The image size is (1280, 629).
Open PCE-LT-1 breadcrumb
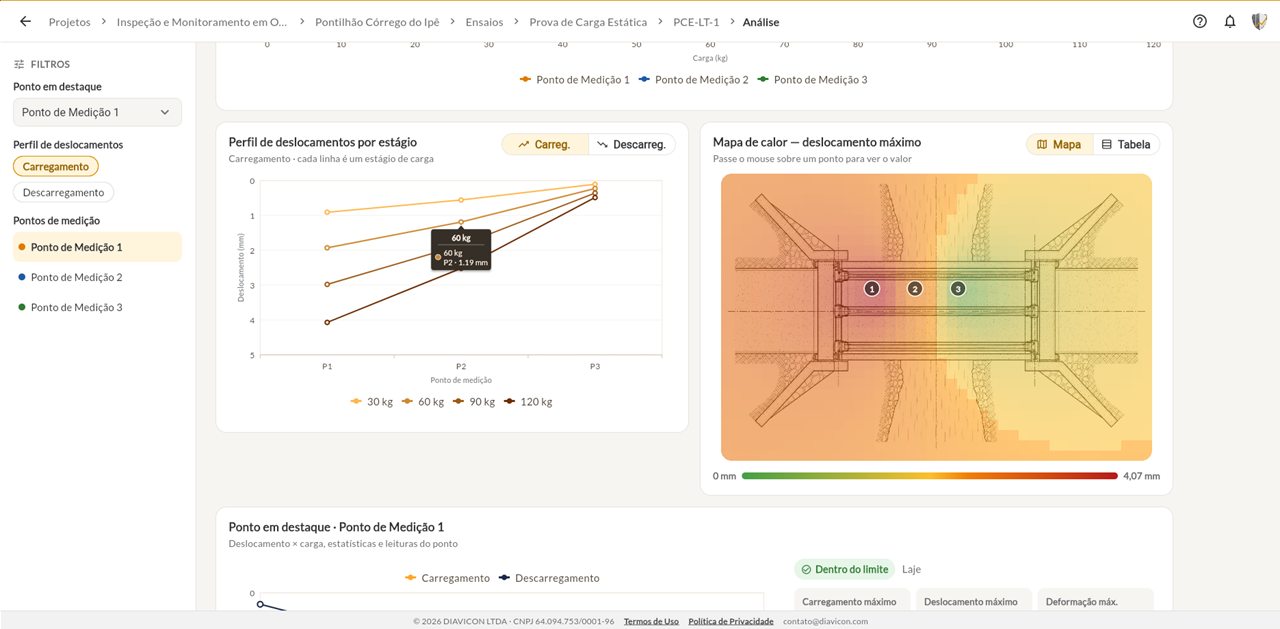[x=696, y=22]
